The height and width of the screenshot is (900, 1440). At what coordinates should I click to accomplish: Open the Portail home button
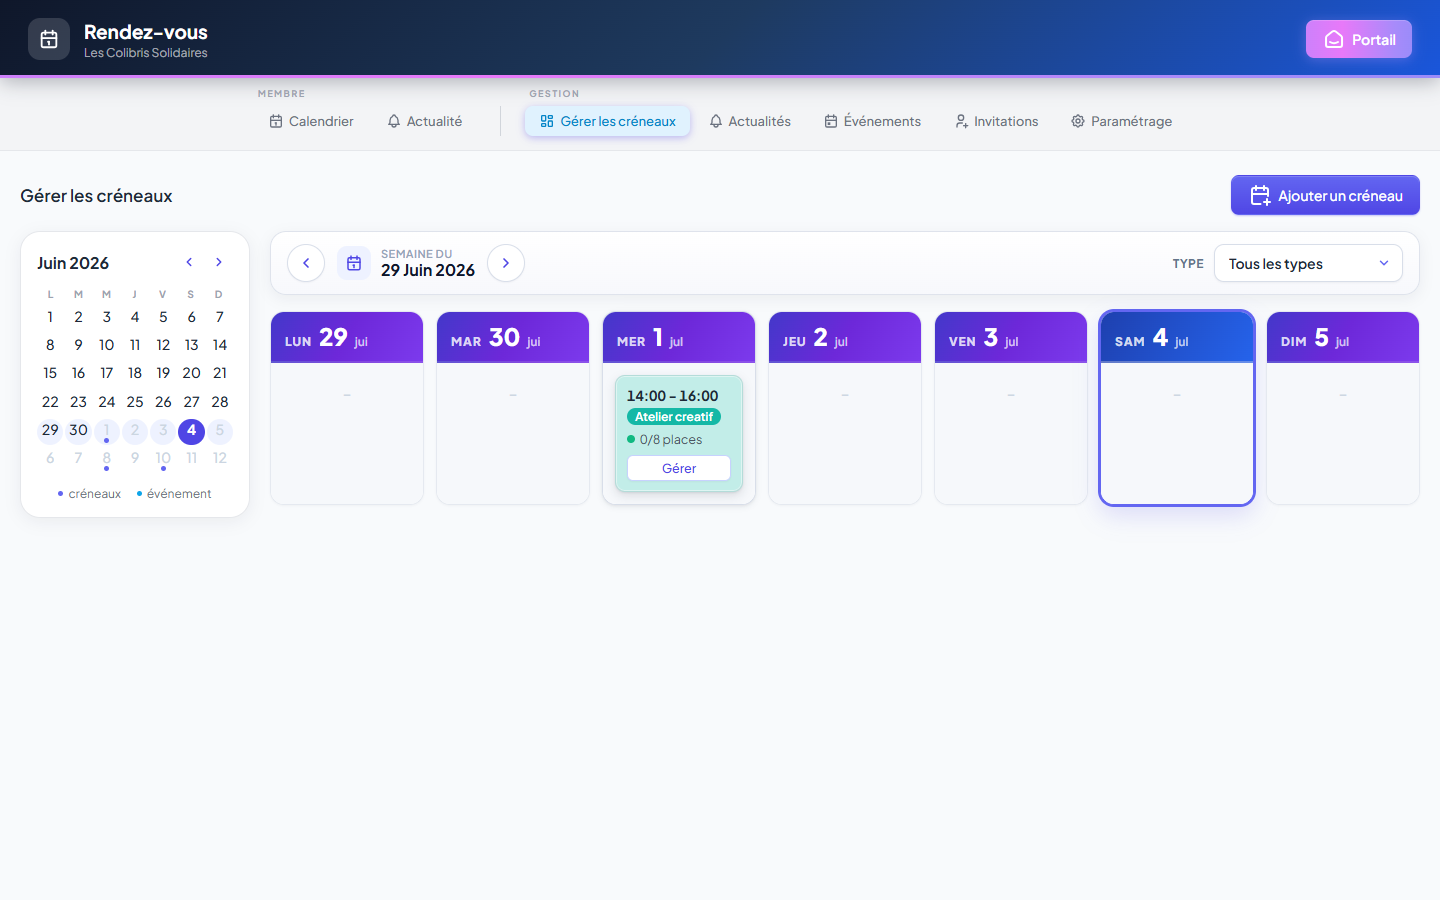(x=1359, y=39)
